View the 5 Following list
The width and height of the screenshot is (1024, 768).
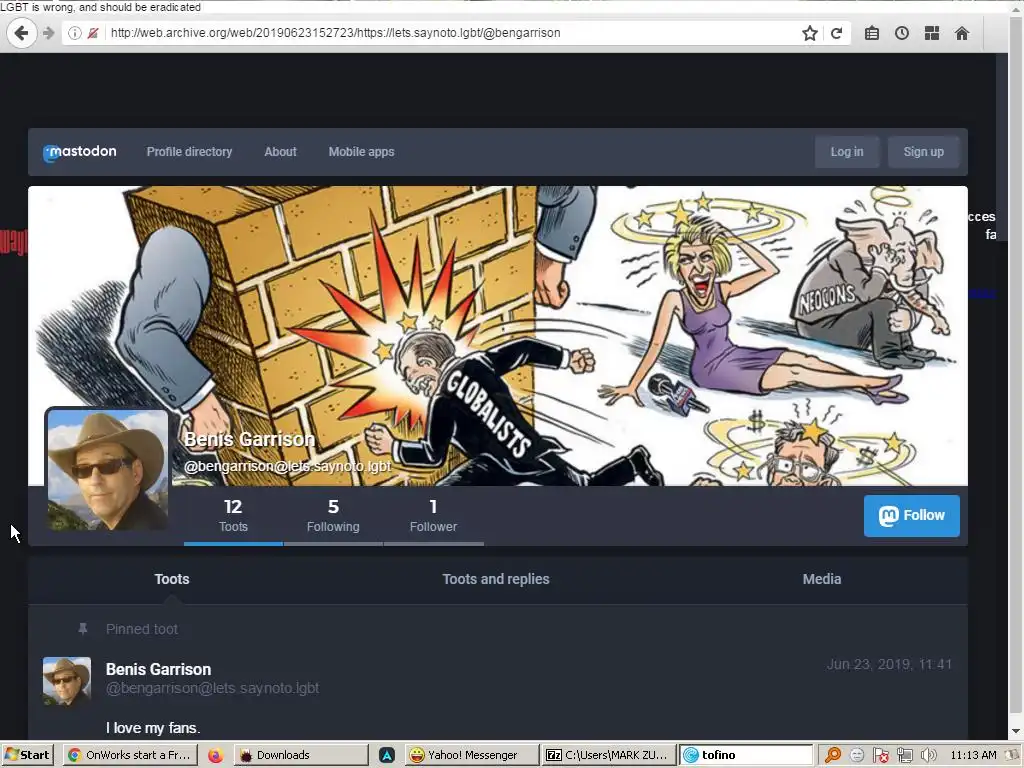coord(333,516)
